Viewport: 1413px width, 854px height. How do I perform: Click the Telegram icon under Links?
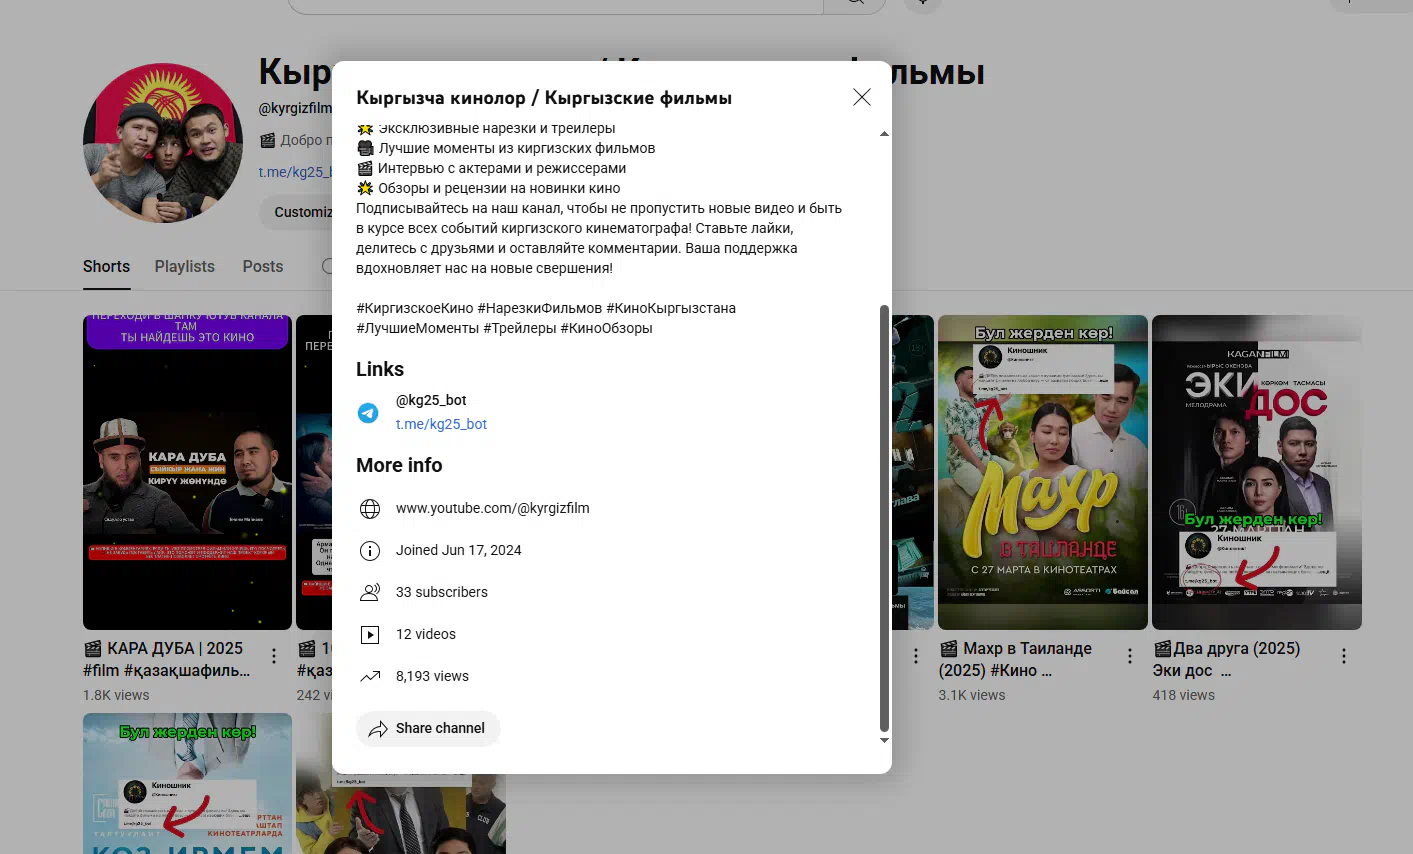pyautogui.click(x=368, y=413)
